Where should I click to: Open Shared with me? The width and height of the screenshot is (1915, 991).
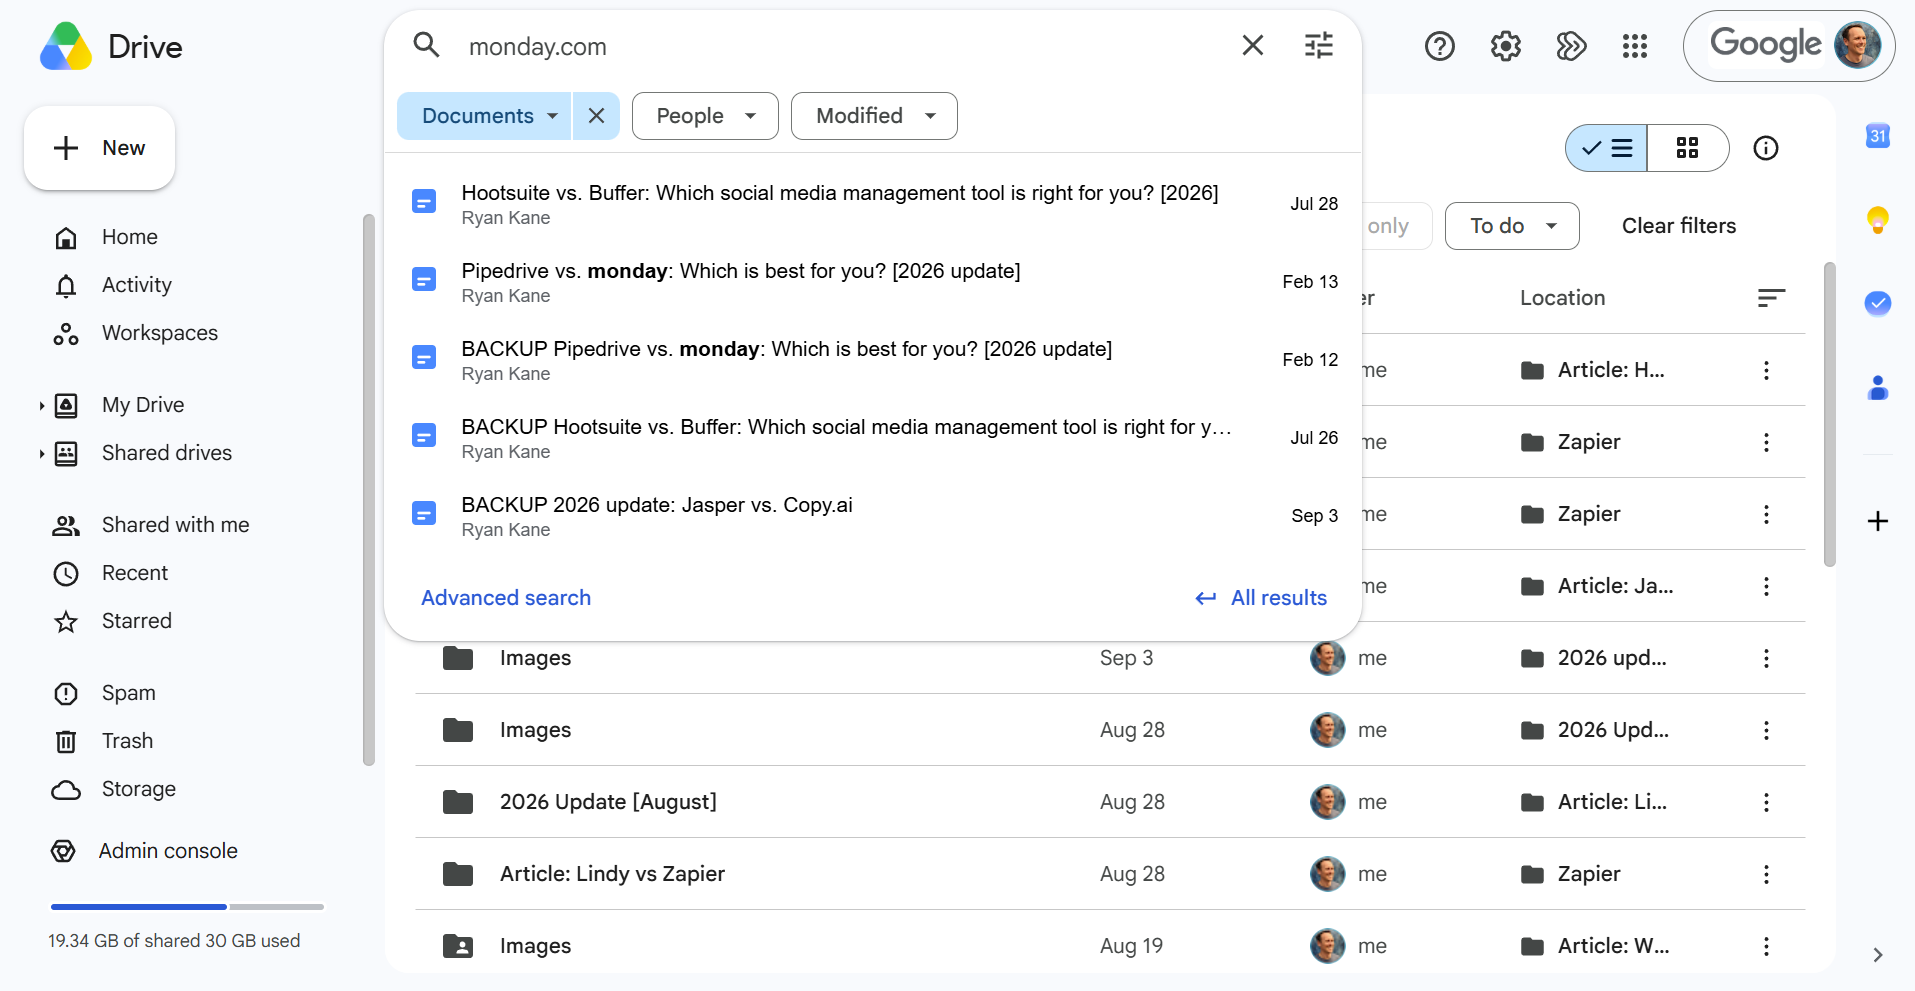coord(176,525)
